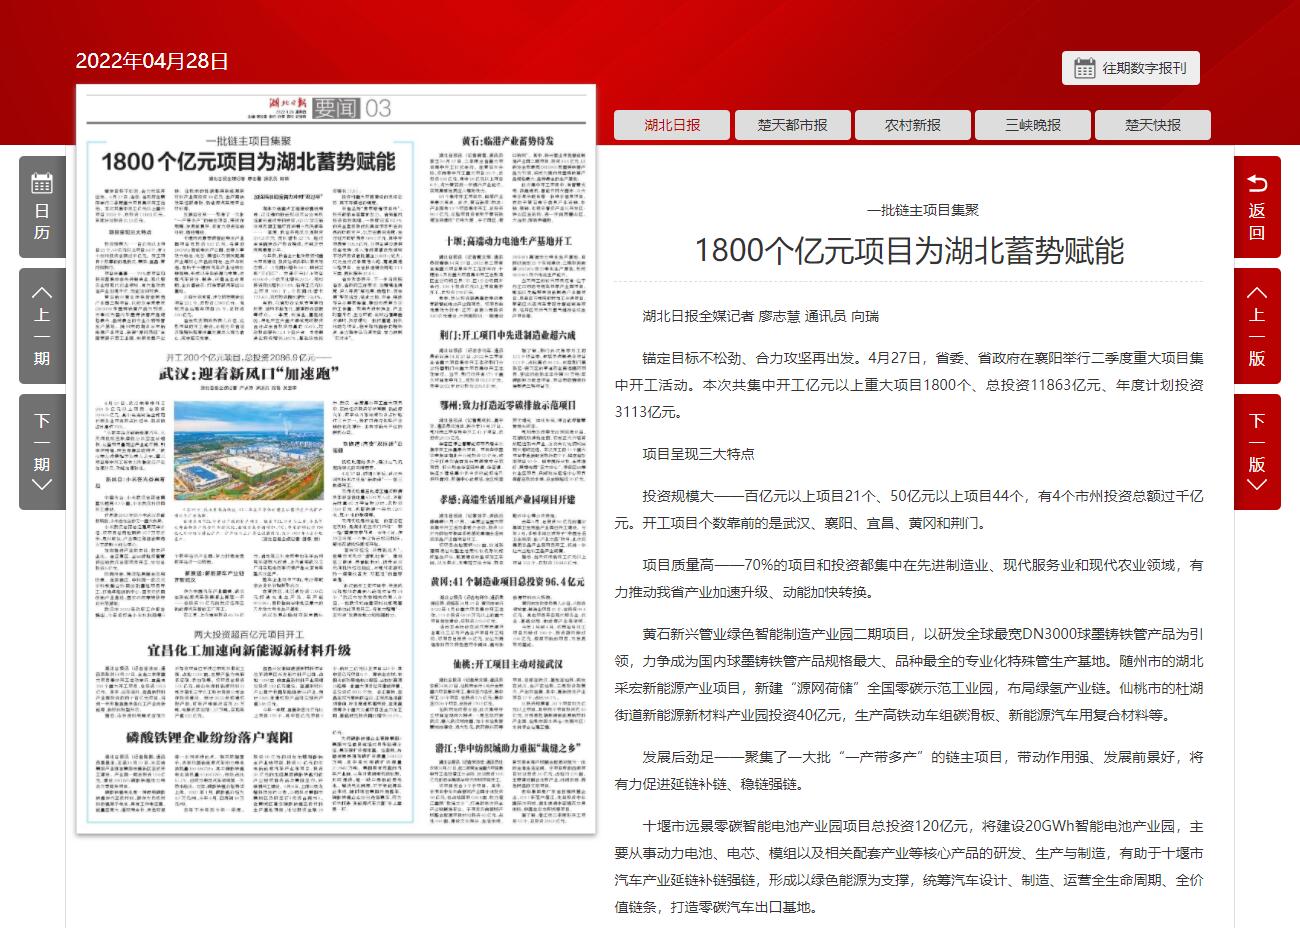Screen dimensions: 1300x928
Task: Click the red 返回 back button
Action: [x=1257, y=207]
